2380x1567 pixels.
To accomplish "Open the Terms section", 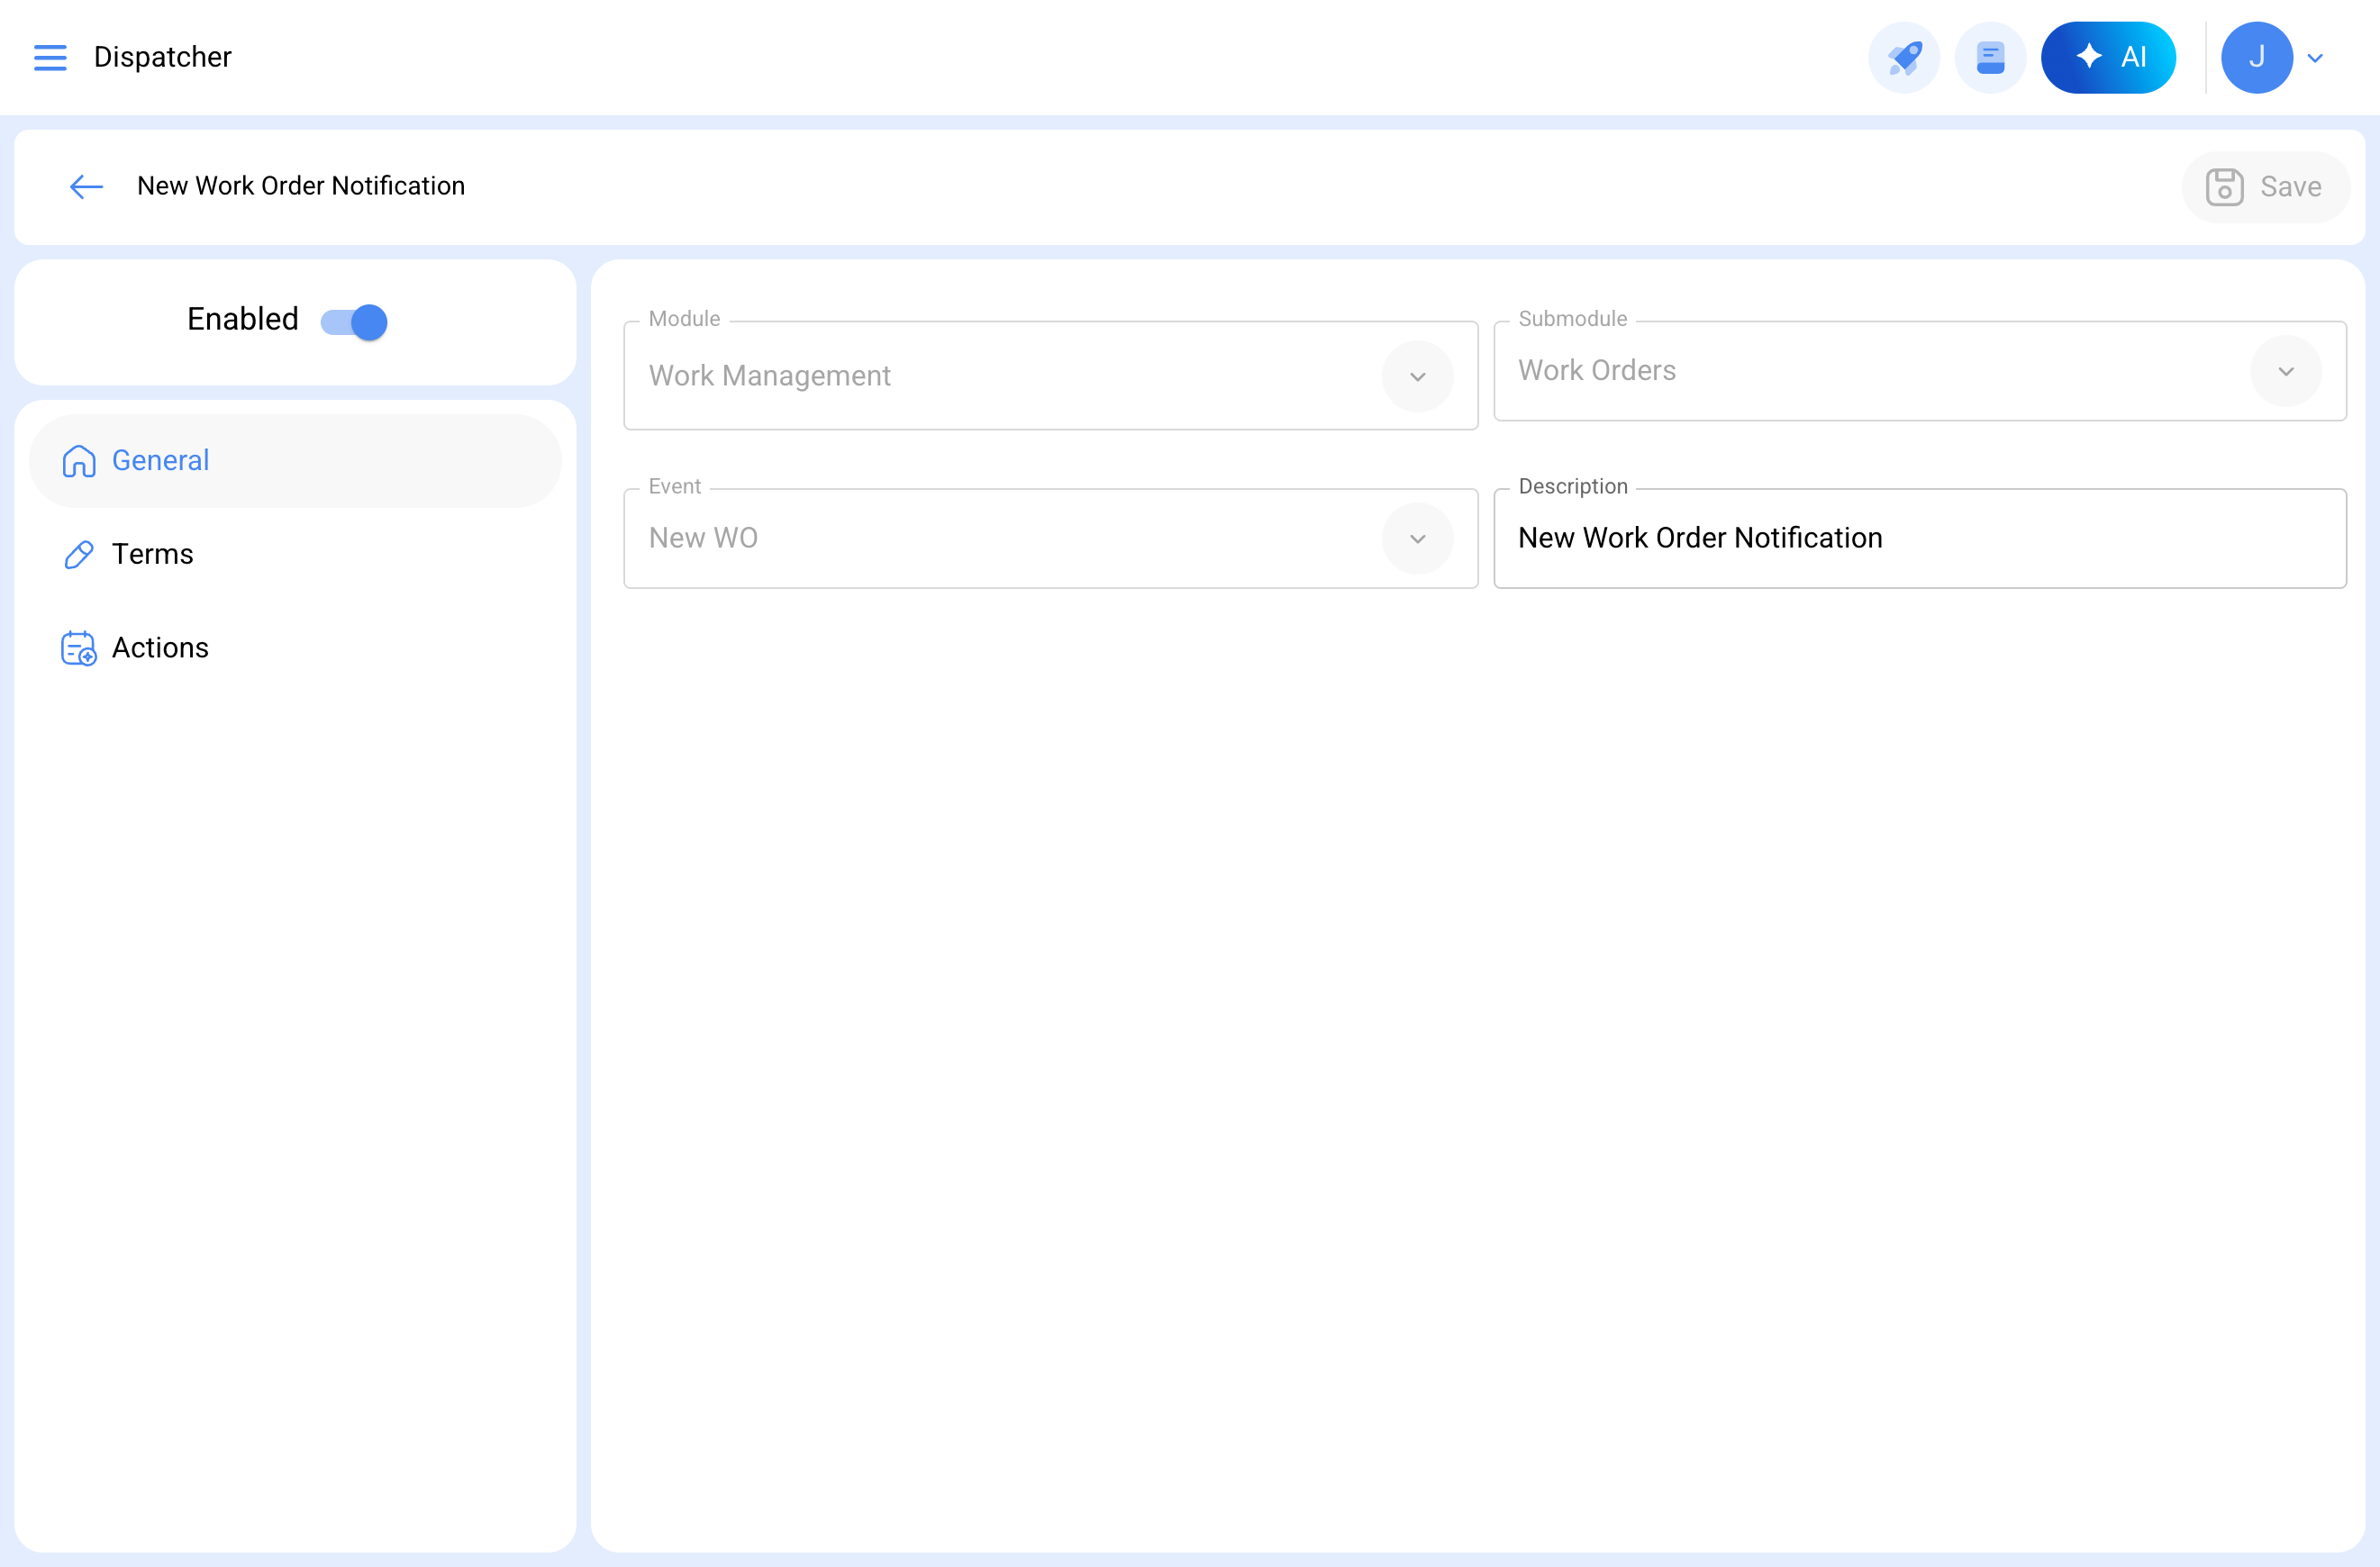I will pos(295,554).
